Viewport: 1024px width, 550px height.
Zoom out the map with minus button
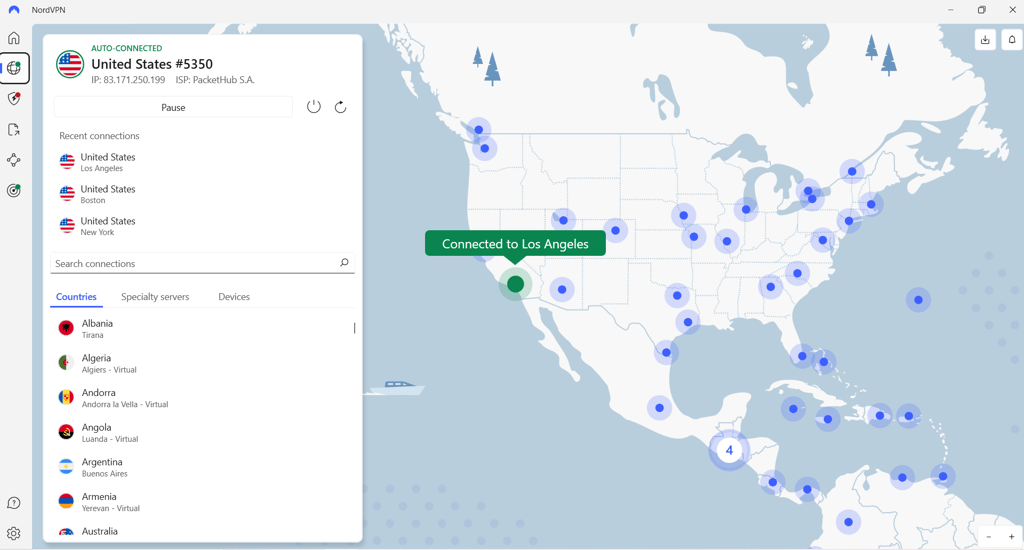tap(989, 536)
